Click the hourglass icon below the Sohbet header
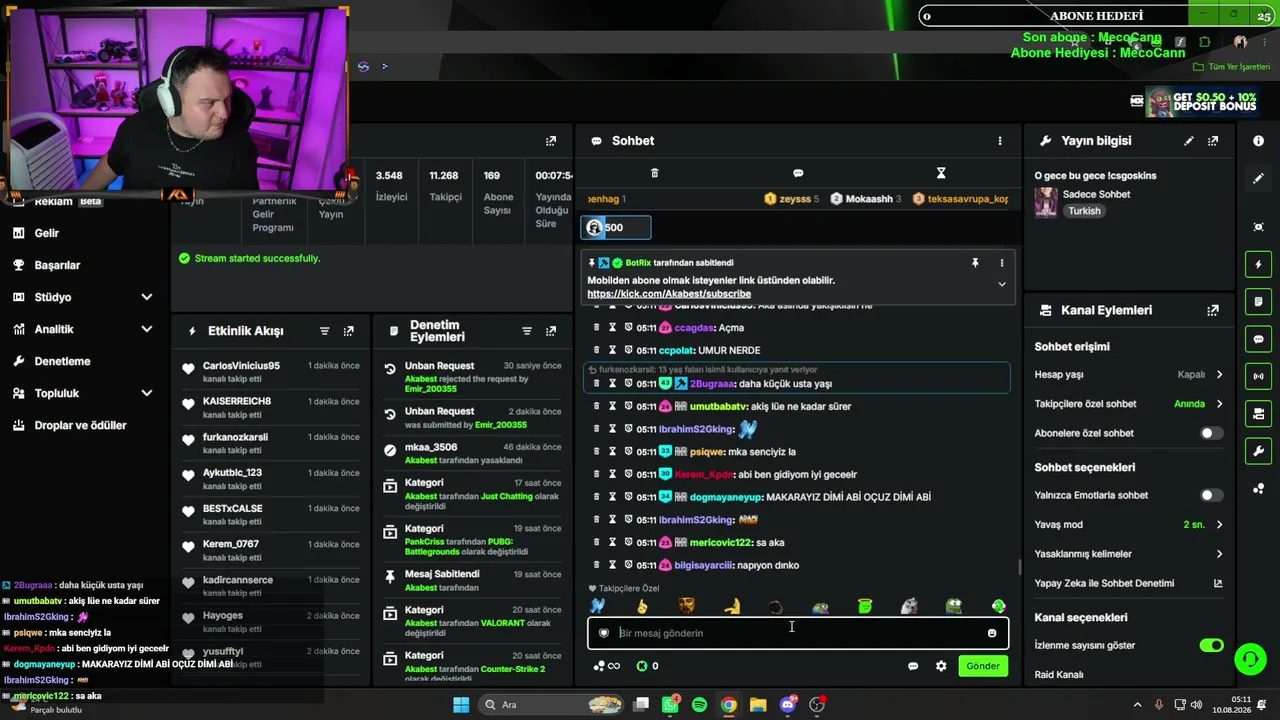 941,173
